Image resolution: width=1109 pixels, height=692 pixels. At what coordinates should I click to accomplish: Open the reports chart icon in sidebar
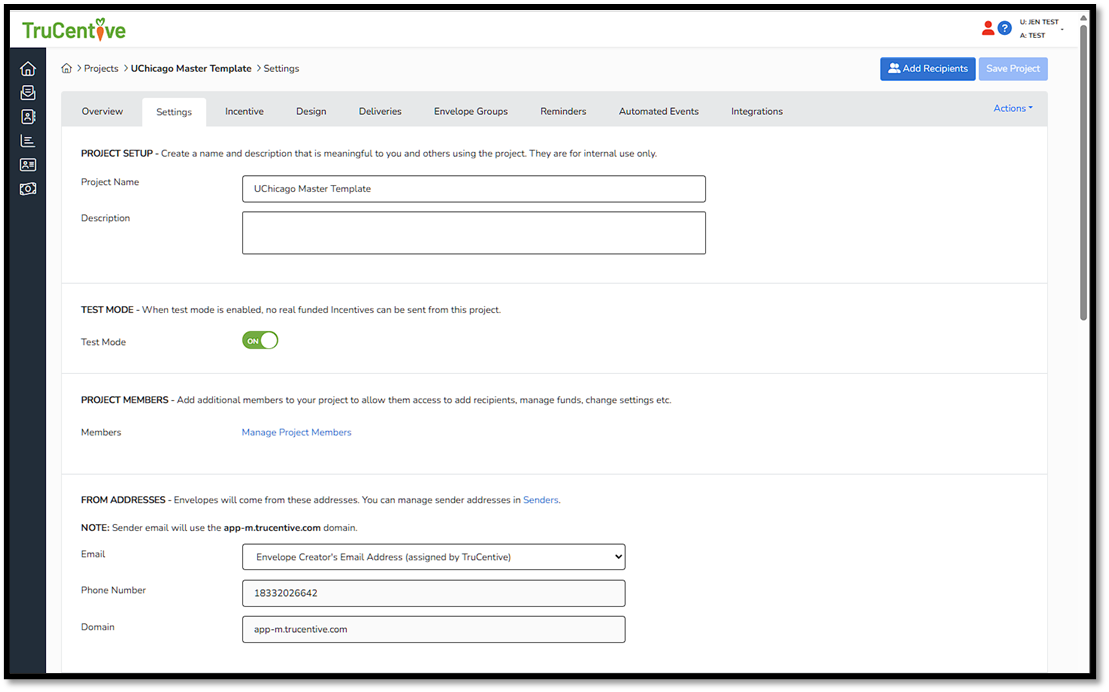28,141
